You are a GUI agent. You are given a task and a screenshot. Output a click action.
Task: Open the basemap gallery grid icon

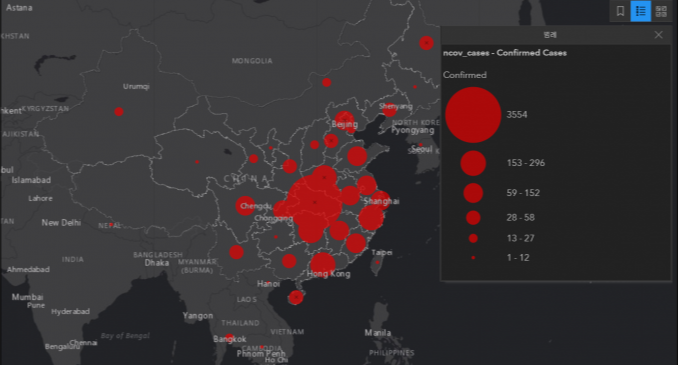pos(661,11)
